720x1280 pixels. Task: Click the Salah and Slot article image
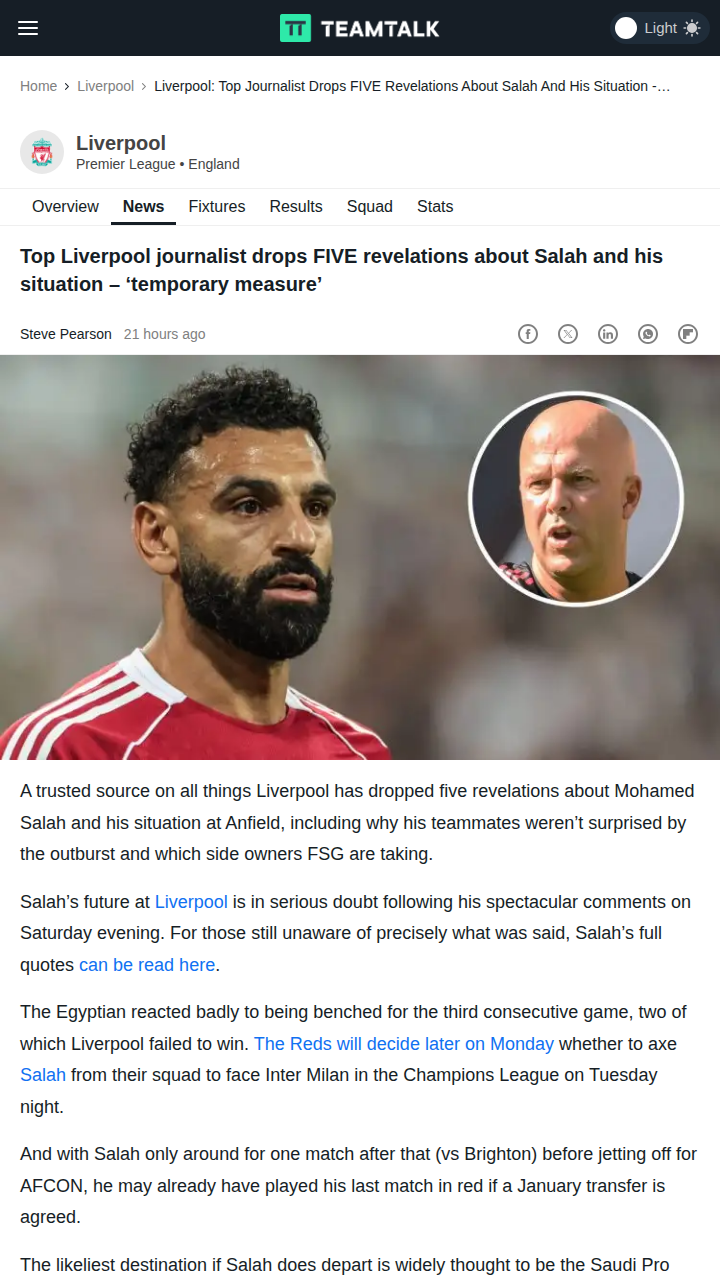(x=360, y=557)
